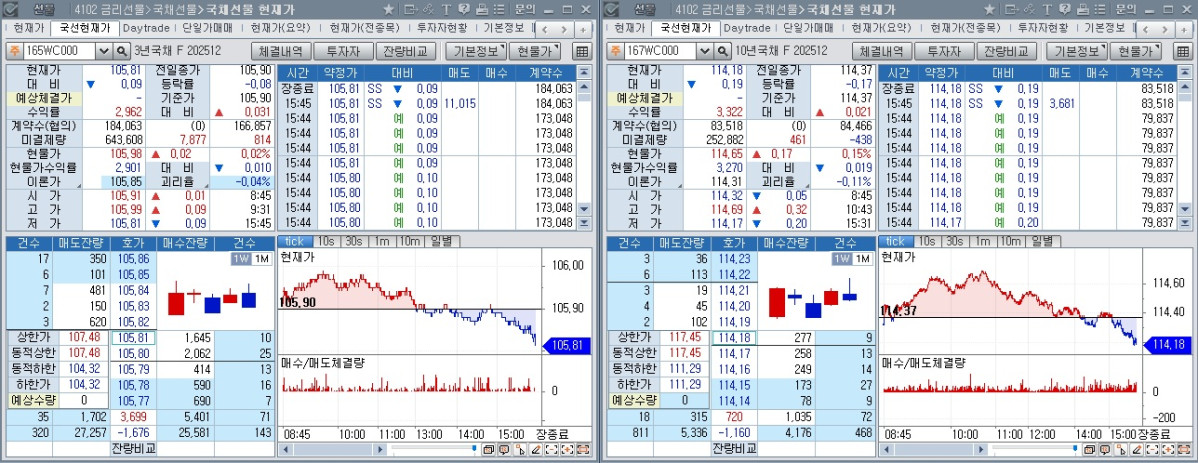
Task: Click 체결내역 button in left window
Action: point(280,51)
